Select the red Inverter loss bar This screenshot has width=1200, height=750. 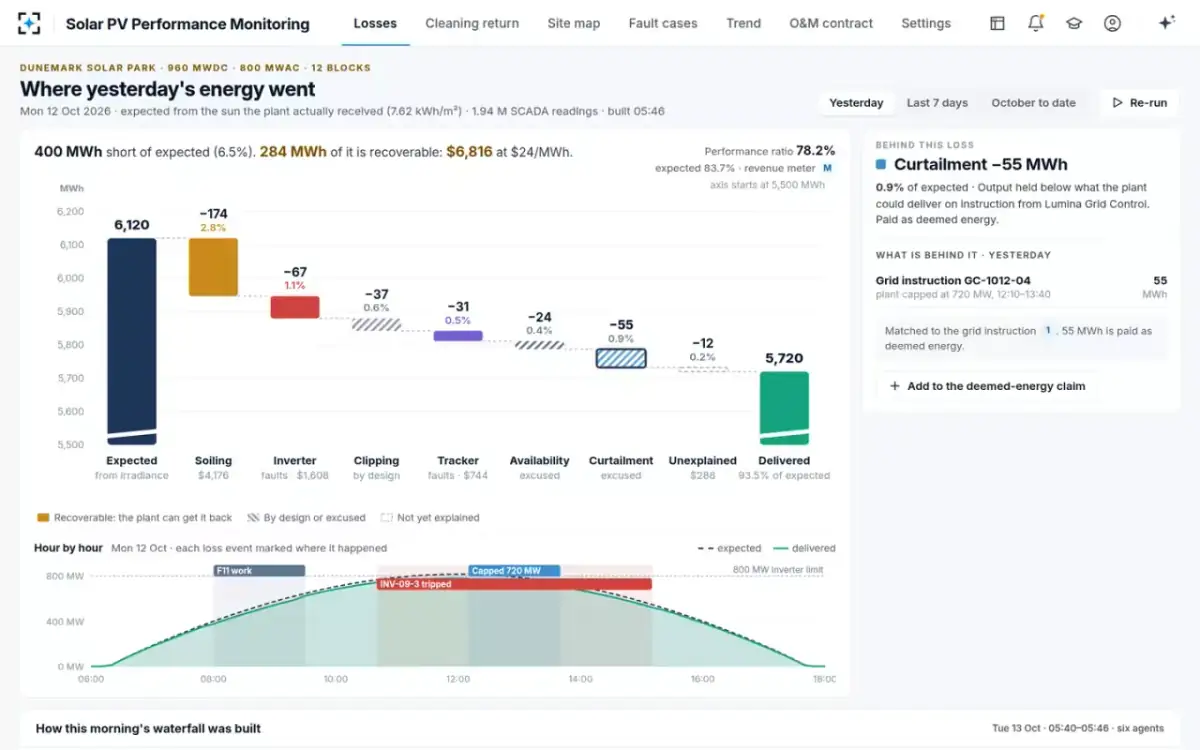(295, 307)
